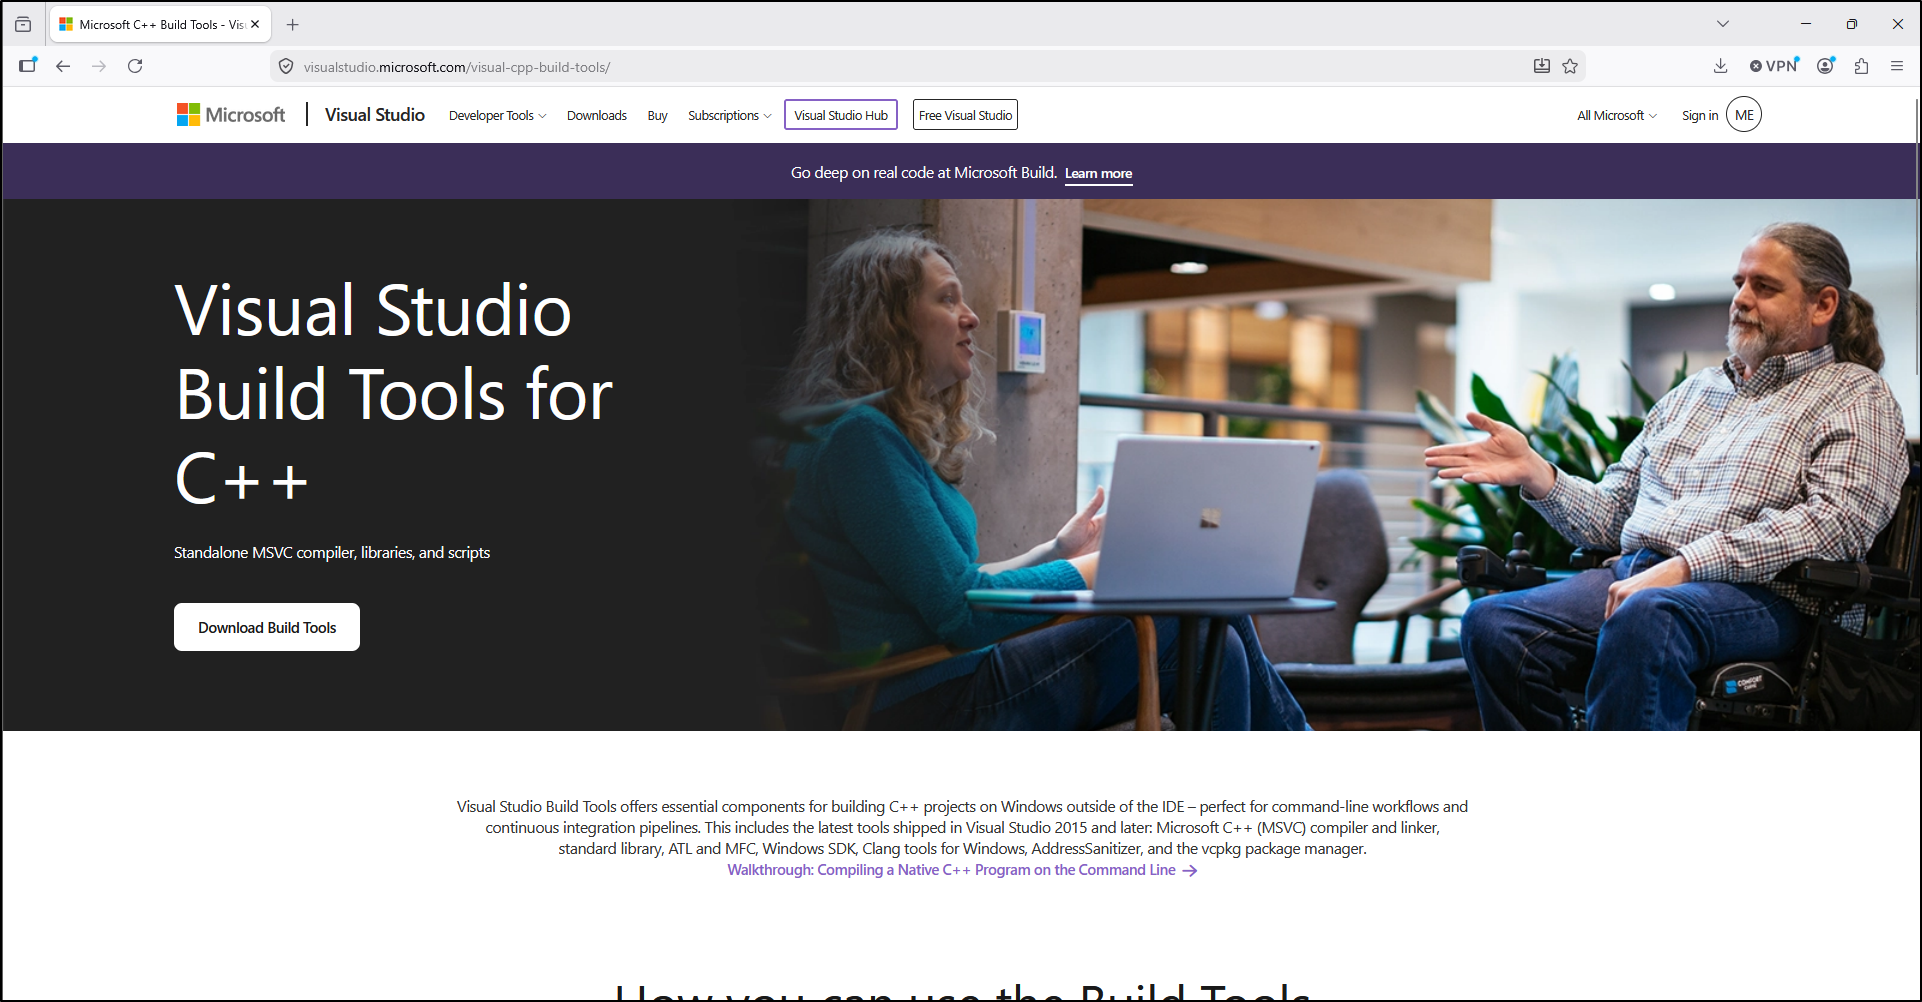Minimize the browser window
1922x1002 pixels.
pos(1806,24)
